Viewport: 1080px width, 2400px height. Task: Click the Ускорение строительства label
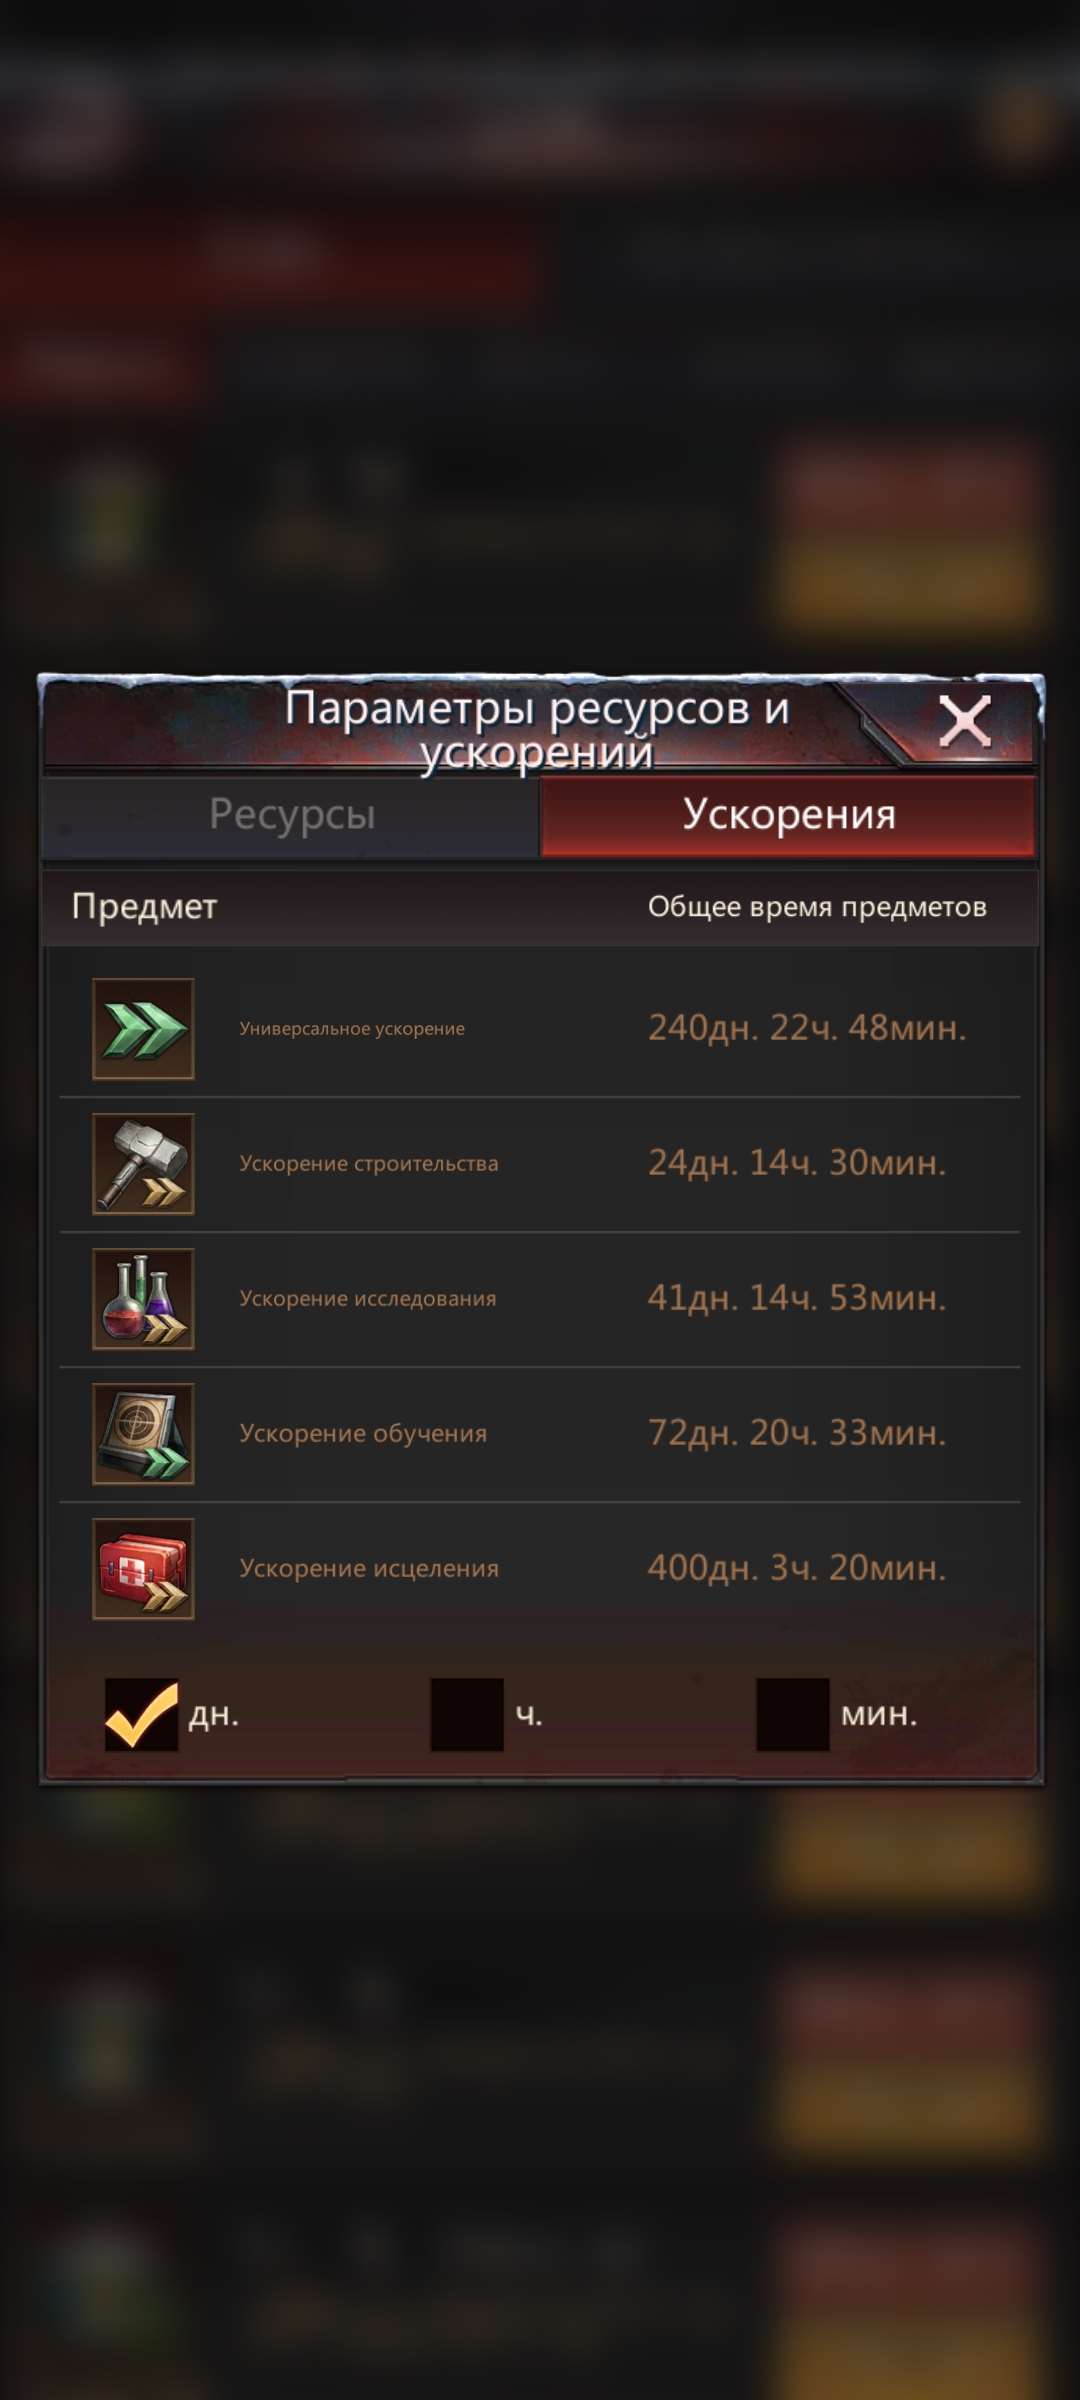click(369, 1163)
